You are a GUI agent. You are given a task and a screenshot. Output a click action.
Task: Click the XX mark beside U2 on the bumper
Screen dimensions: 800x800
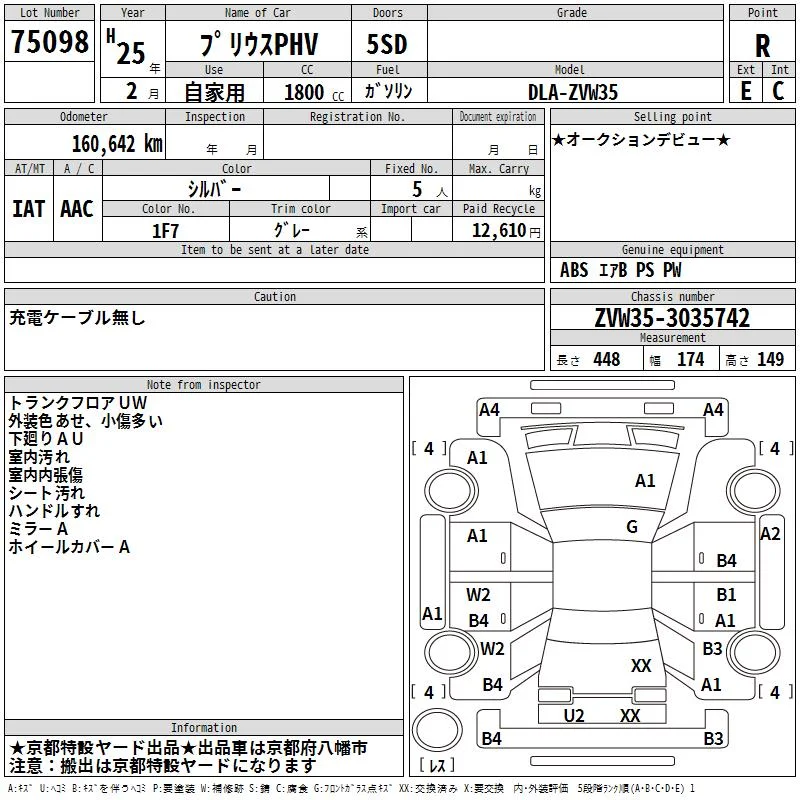tap(630, 715)
